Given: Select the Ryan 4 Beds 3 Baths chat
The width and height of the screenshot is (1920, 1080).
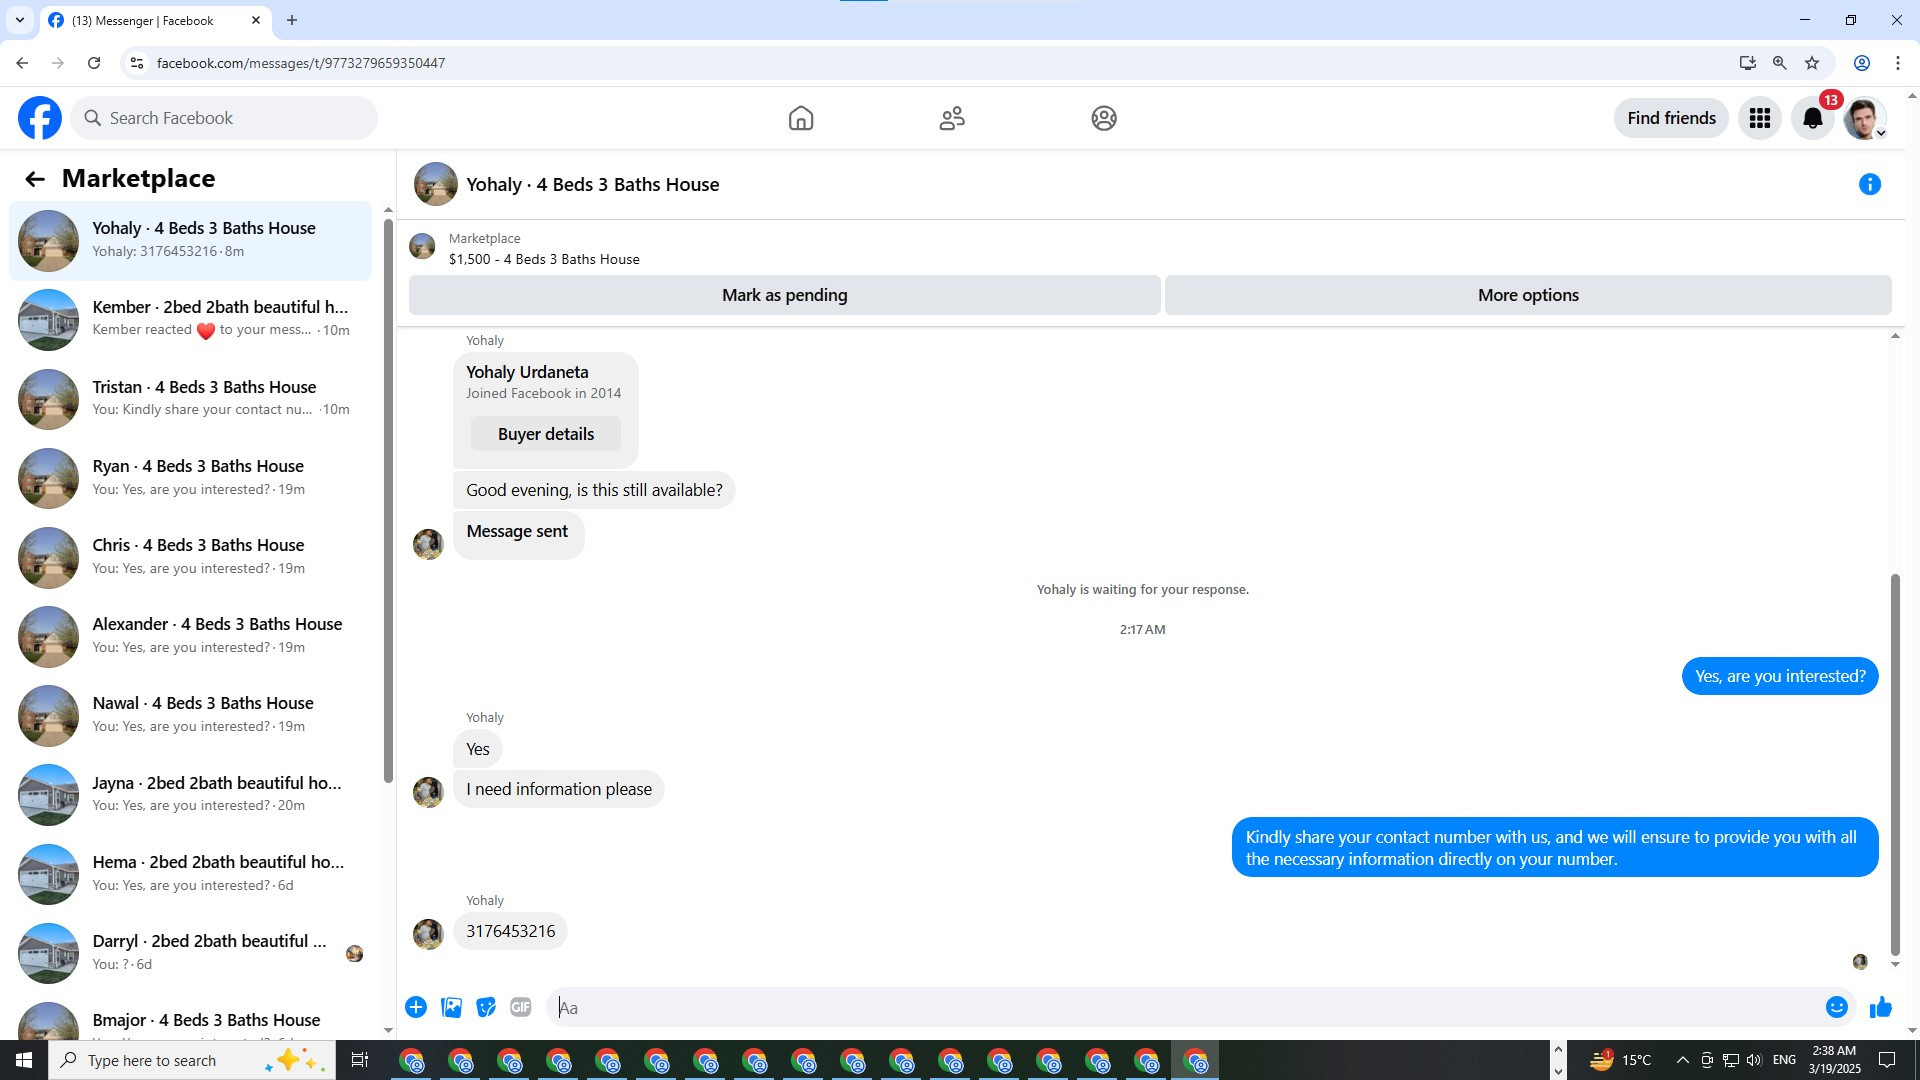Looking at the screenshot, I should pyautogui.click(x=190, y=478).
